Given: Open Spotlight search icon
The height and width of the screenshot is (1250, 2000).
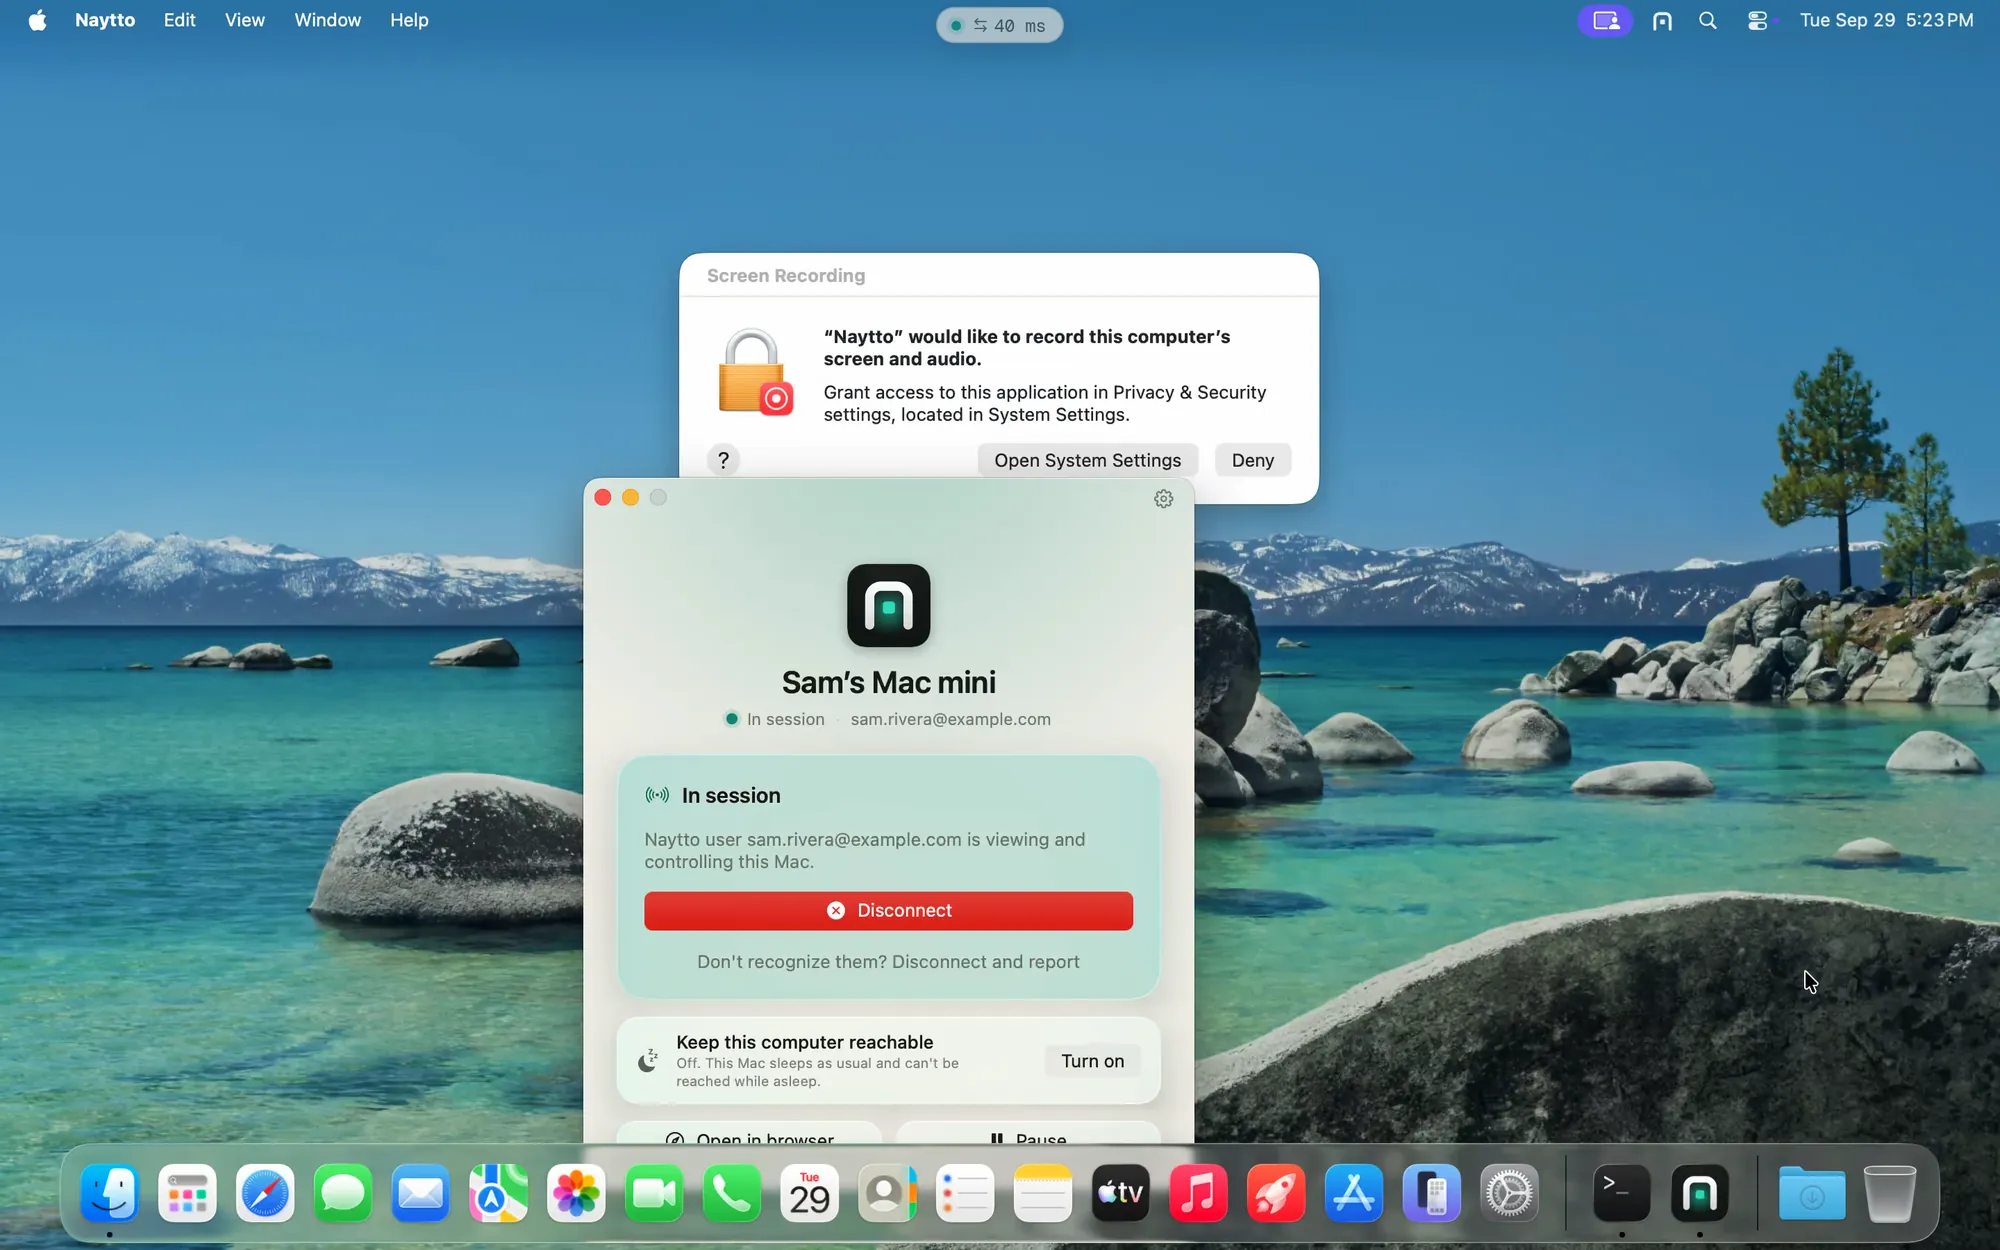Looking at the screenshot, I should point(1708,20).
